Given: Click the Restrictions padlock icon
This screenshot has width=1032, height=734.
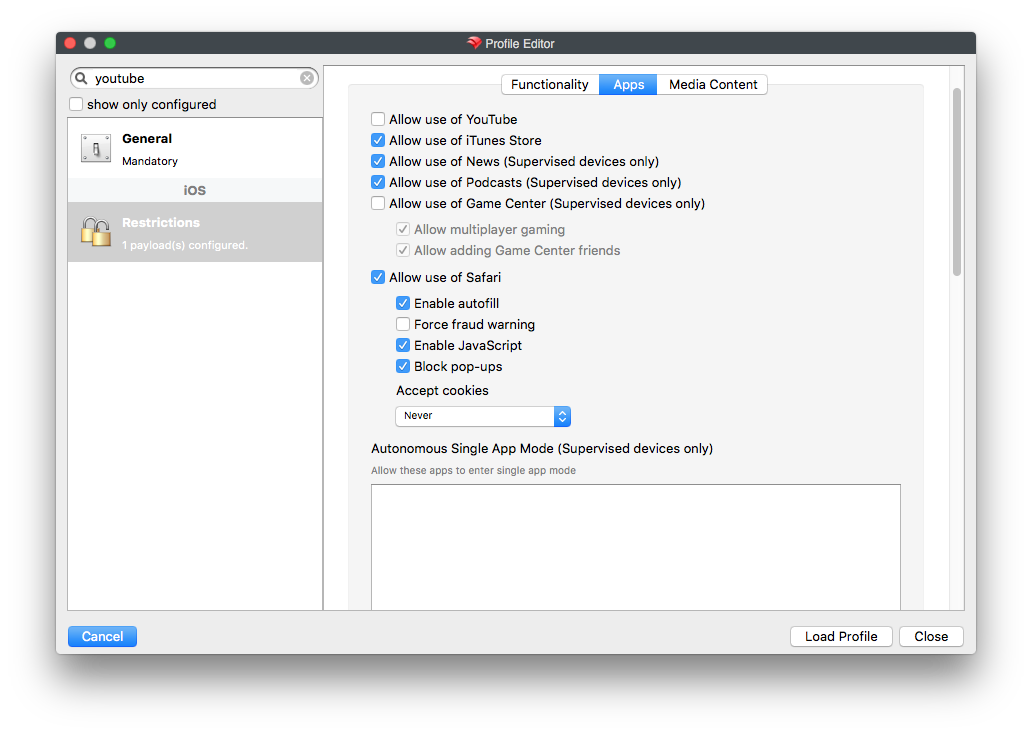Looking at the screenshot, I should tap(96, 232).
